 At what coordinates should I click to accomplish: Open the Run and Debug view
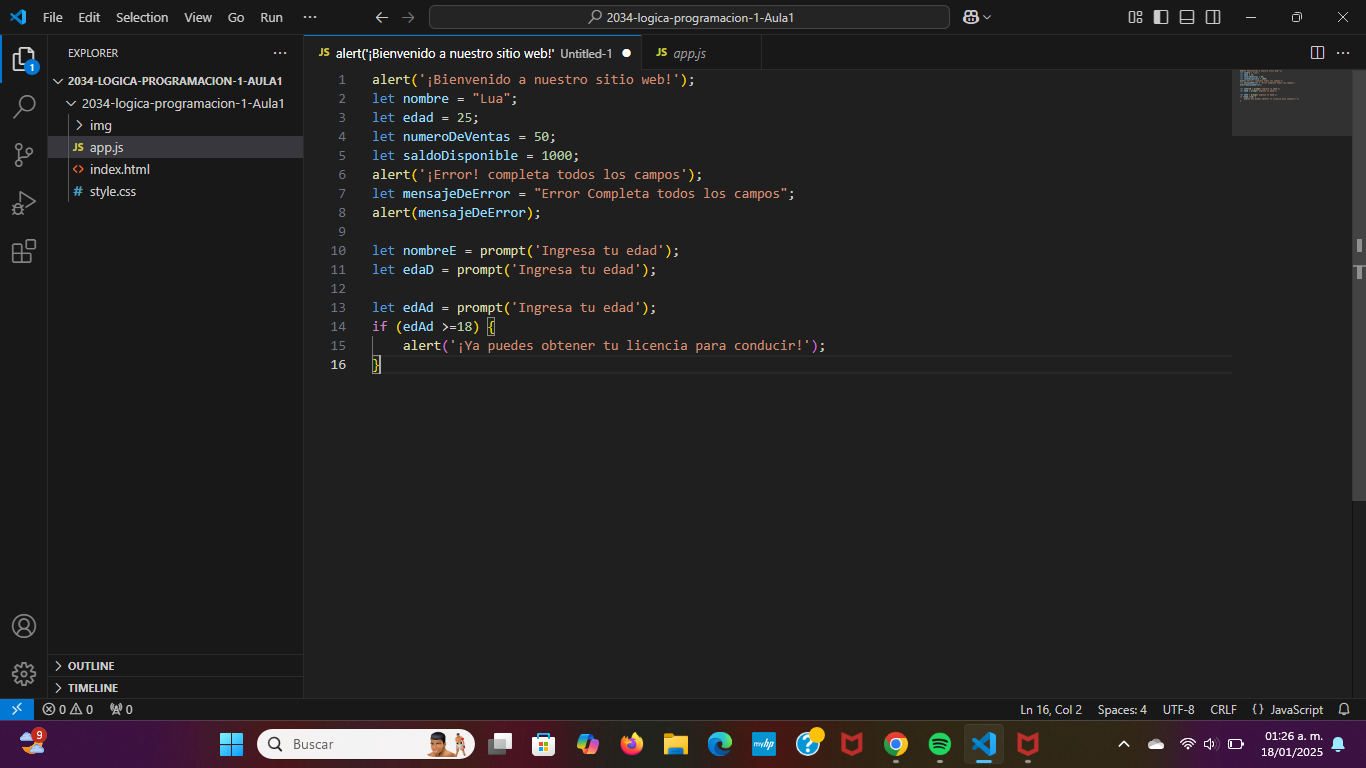click(24, 203)
